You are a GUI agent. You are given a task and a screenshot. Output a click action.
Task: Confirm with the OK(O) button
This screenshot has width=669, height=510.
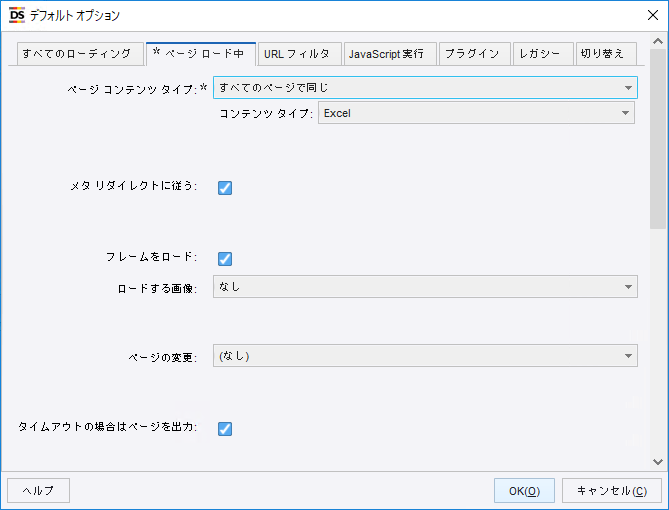point(524,490)
